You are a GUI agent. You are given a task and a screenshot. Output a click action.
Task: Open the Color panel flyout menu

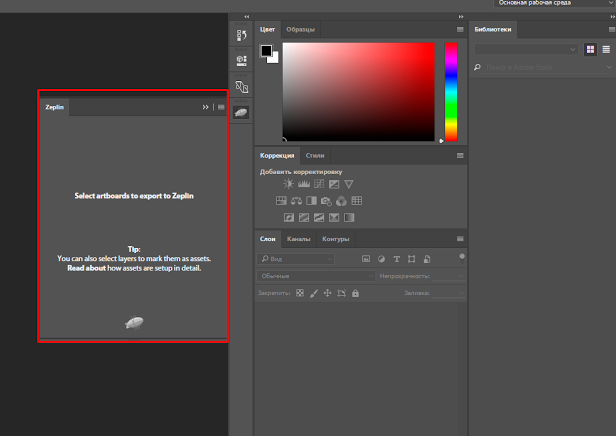[x=460, y=29]
